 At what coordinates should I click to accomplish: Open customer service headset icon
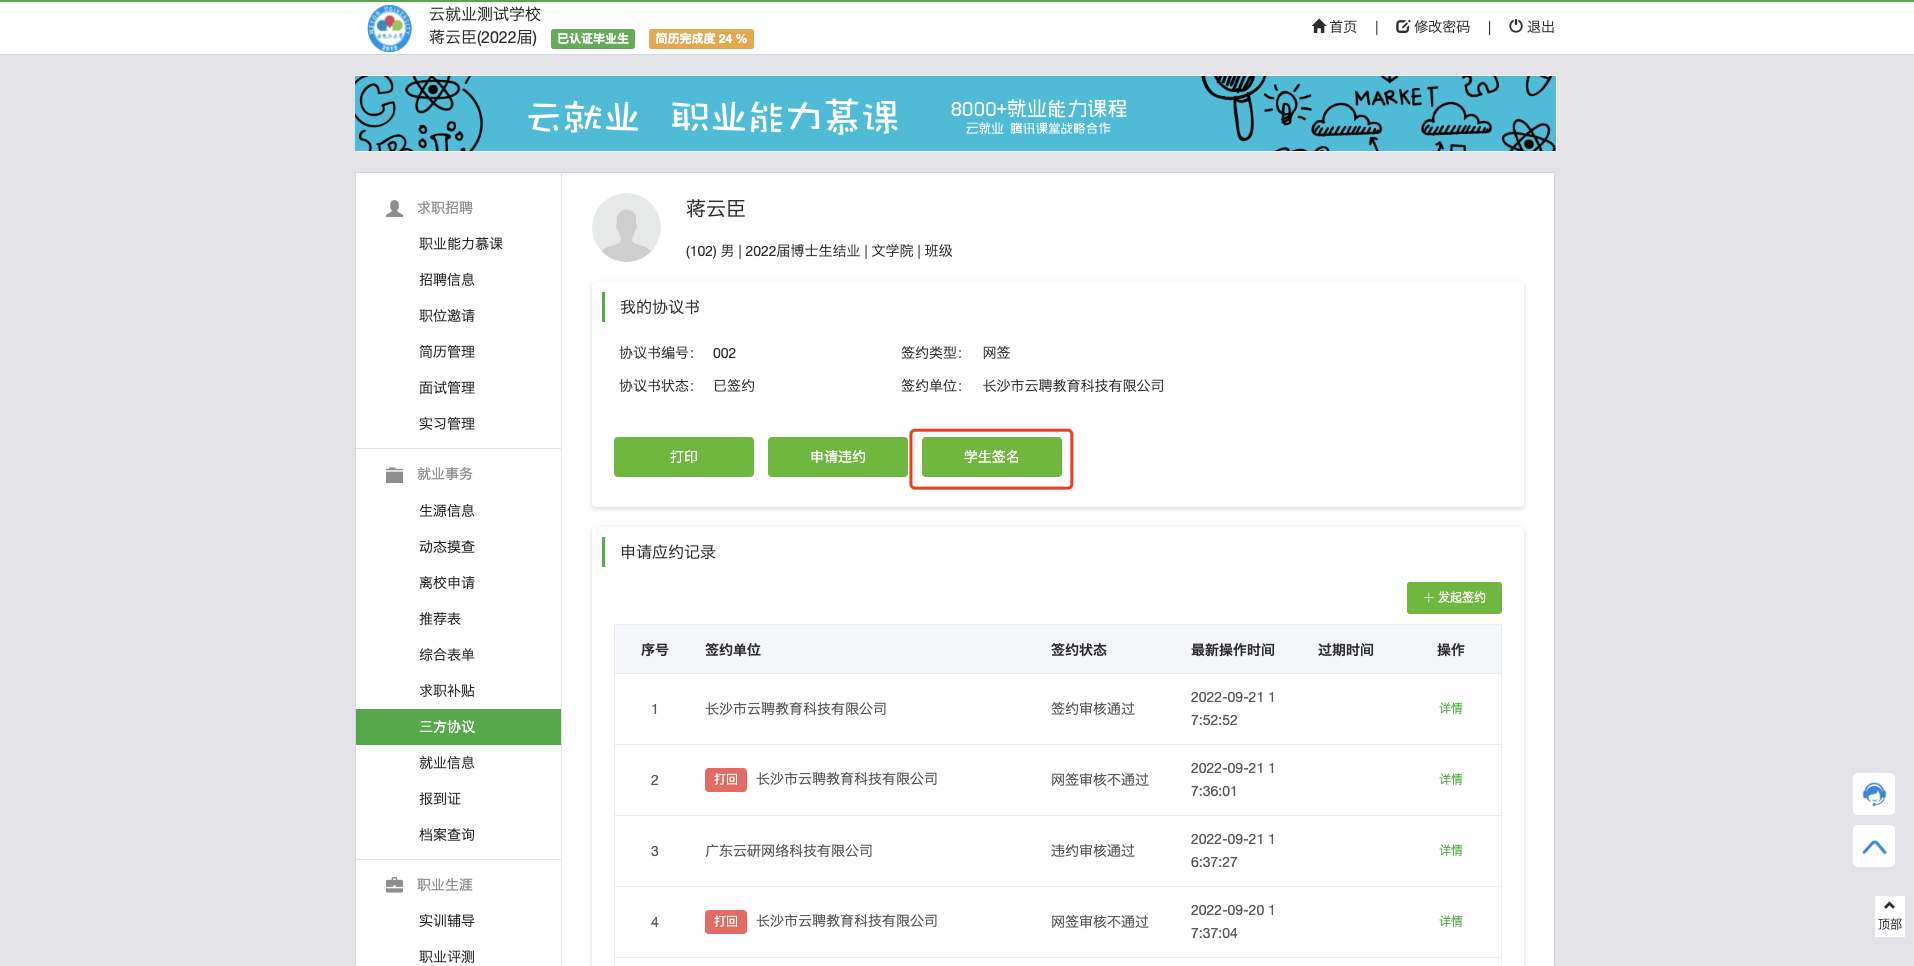1873,794
